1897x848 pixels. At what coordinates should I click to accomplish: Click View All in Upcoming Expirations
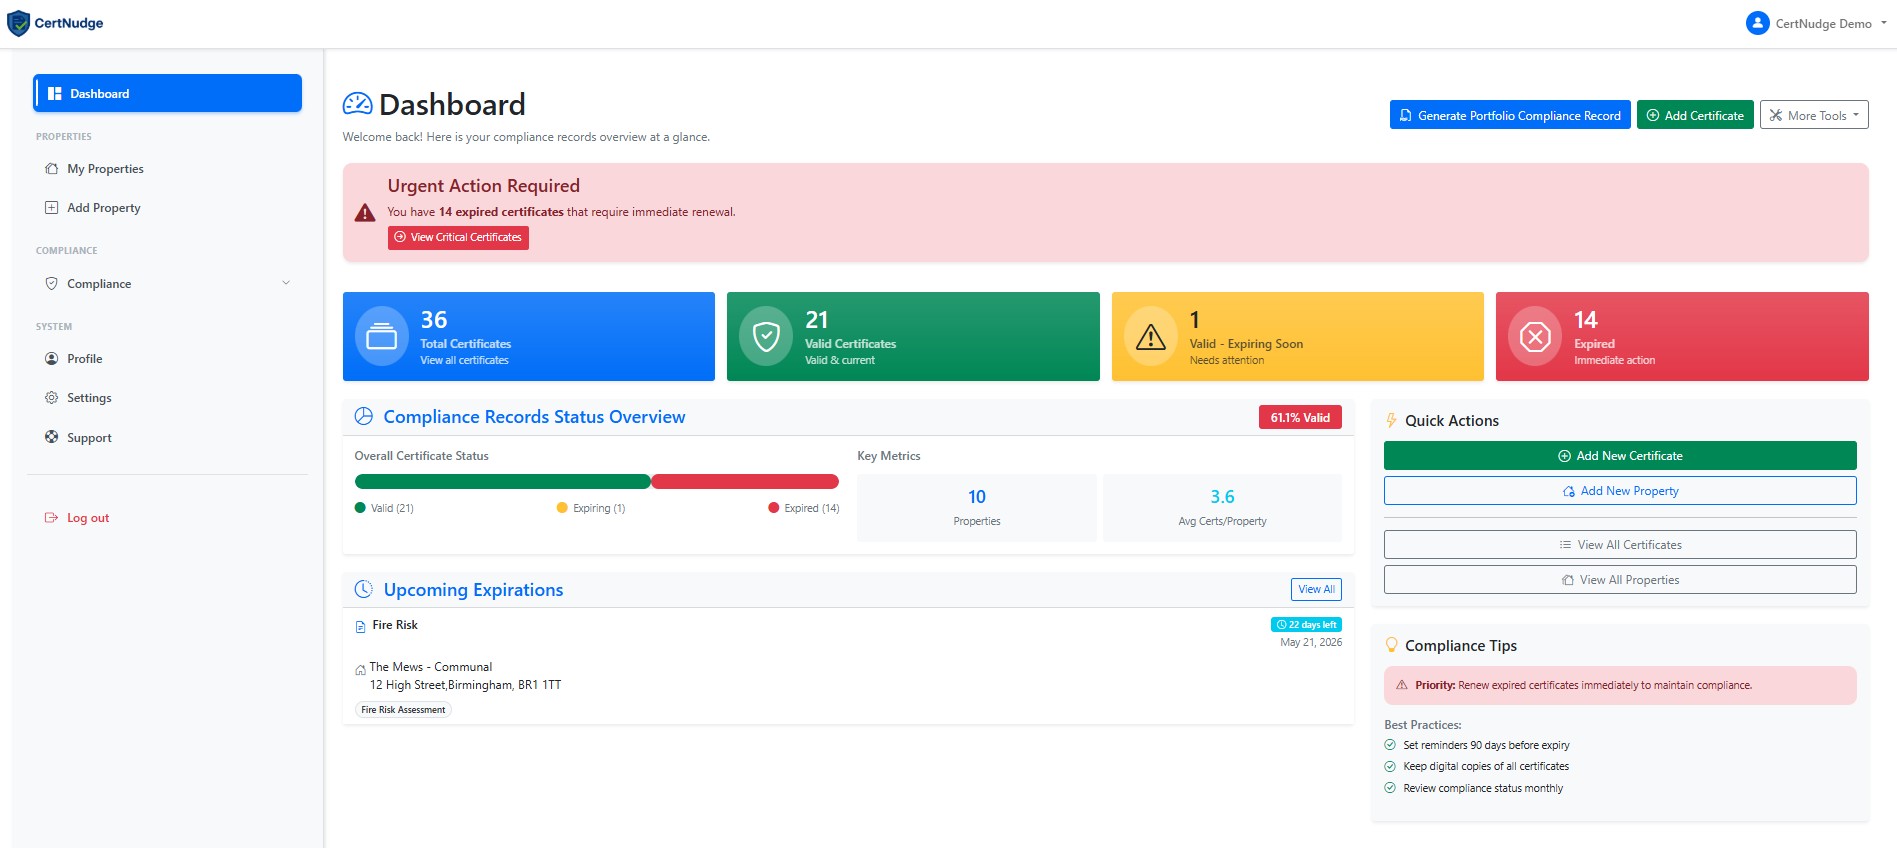coord(1316,589)
